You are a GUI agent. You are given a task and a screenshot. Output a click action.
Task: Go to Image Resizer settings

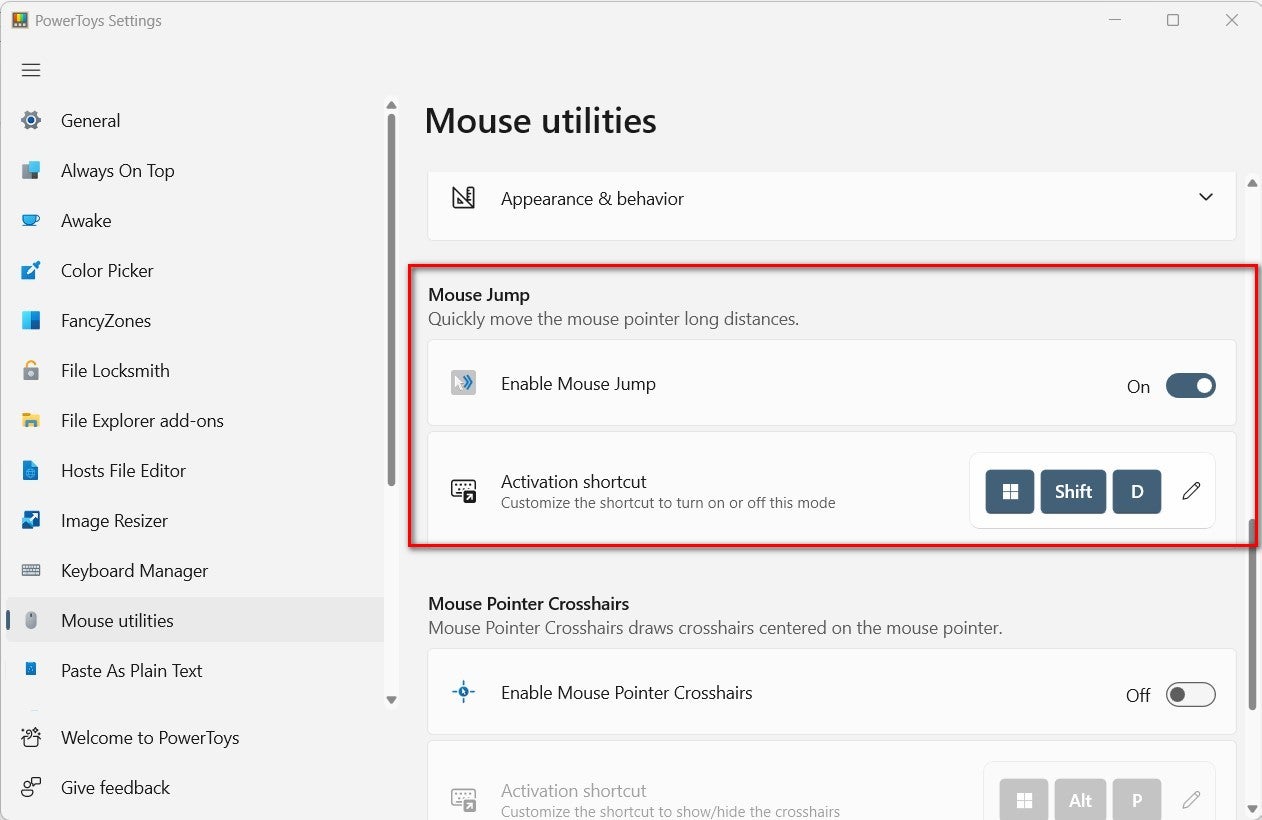(x=195, y=520)
